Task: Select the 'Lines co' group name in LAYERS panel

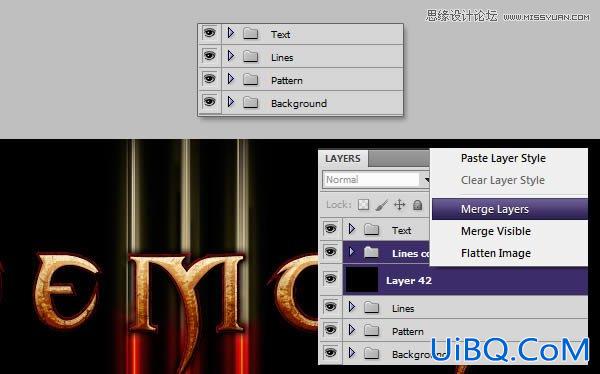Action: click(x=411, y=253)
